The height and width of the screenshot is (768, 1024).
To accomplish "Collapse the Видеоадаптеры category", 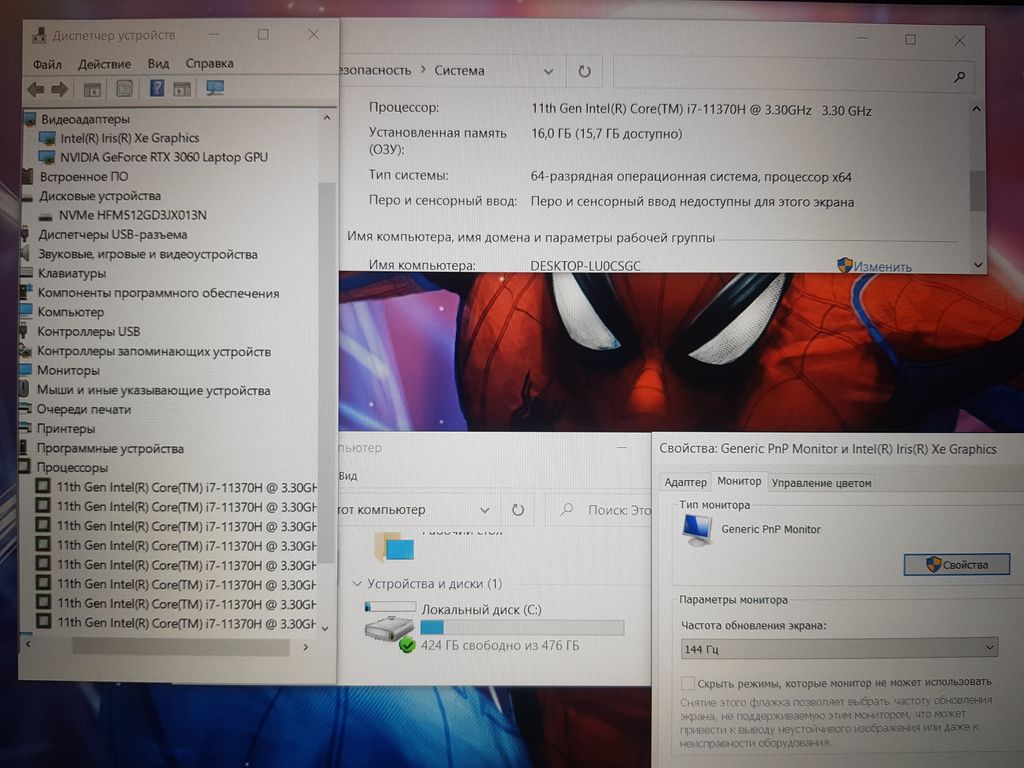I will (85, 119).
